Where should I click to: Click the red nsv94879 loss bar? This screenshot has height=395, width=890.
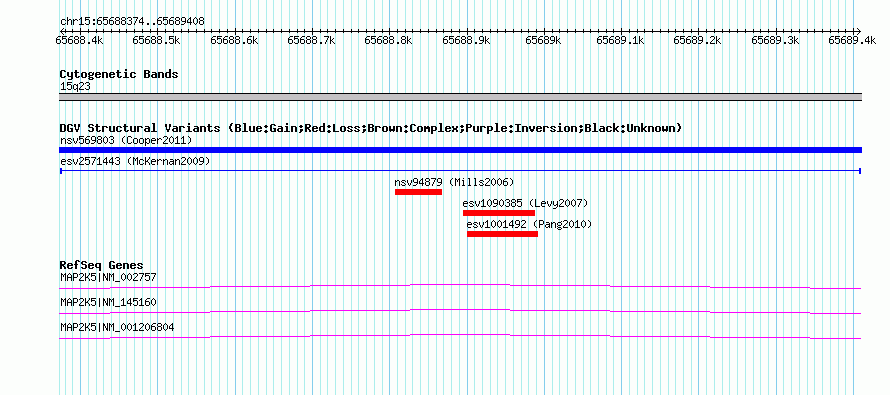click(x=418, y=192)
